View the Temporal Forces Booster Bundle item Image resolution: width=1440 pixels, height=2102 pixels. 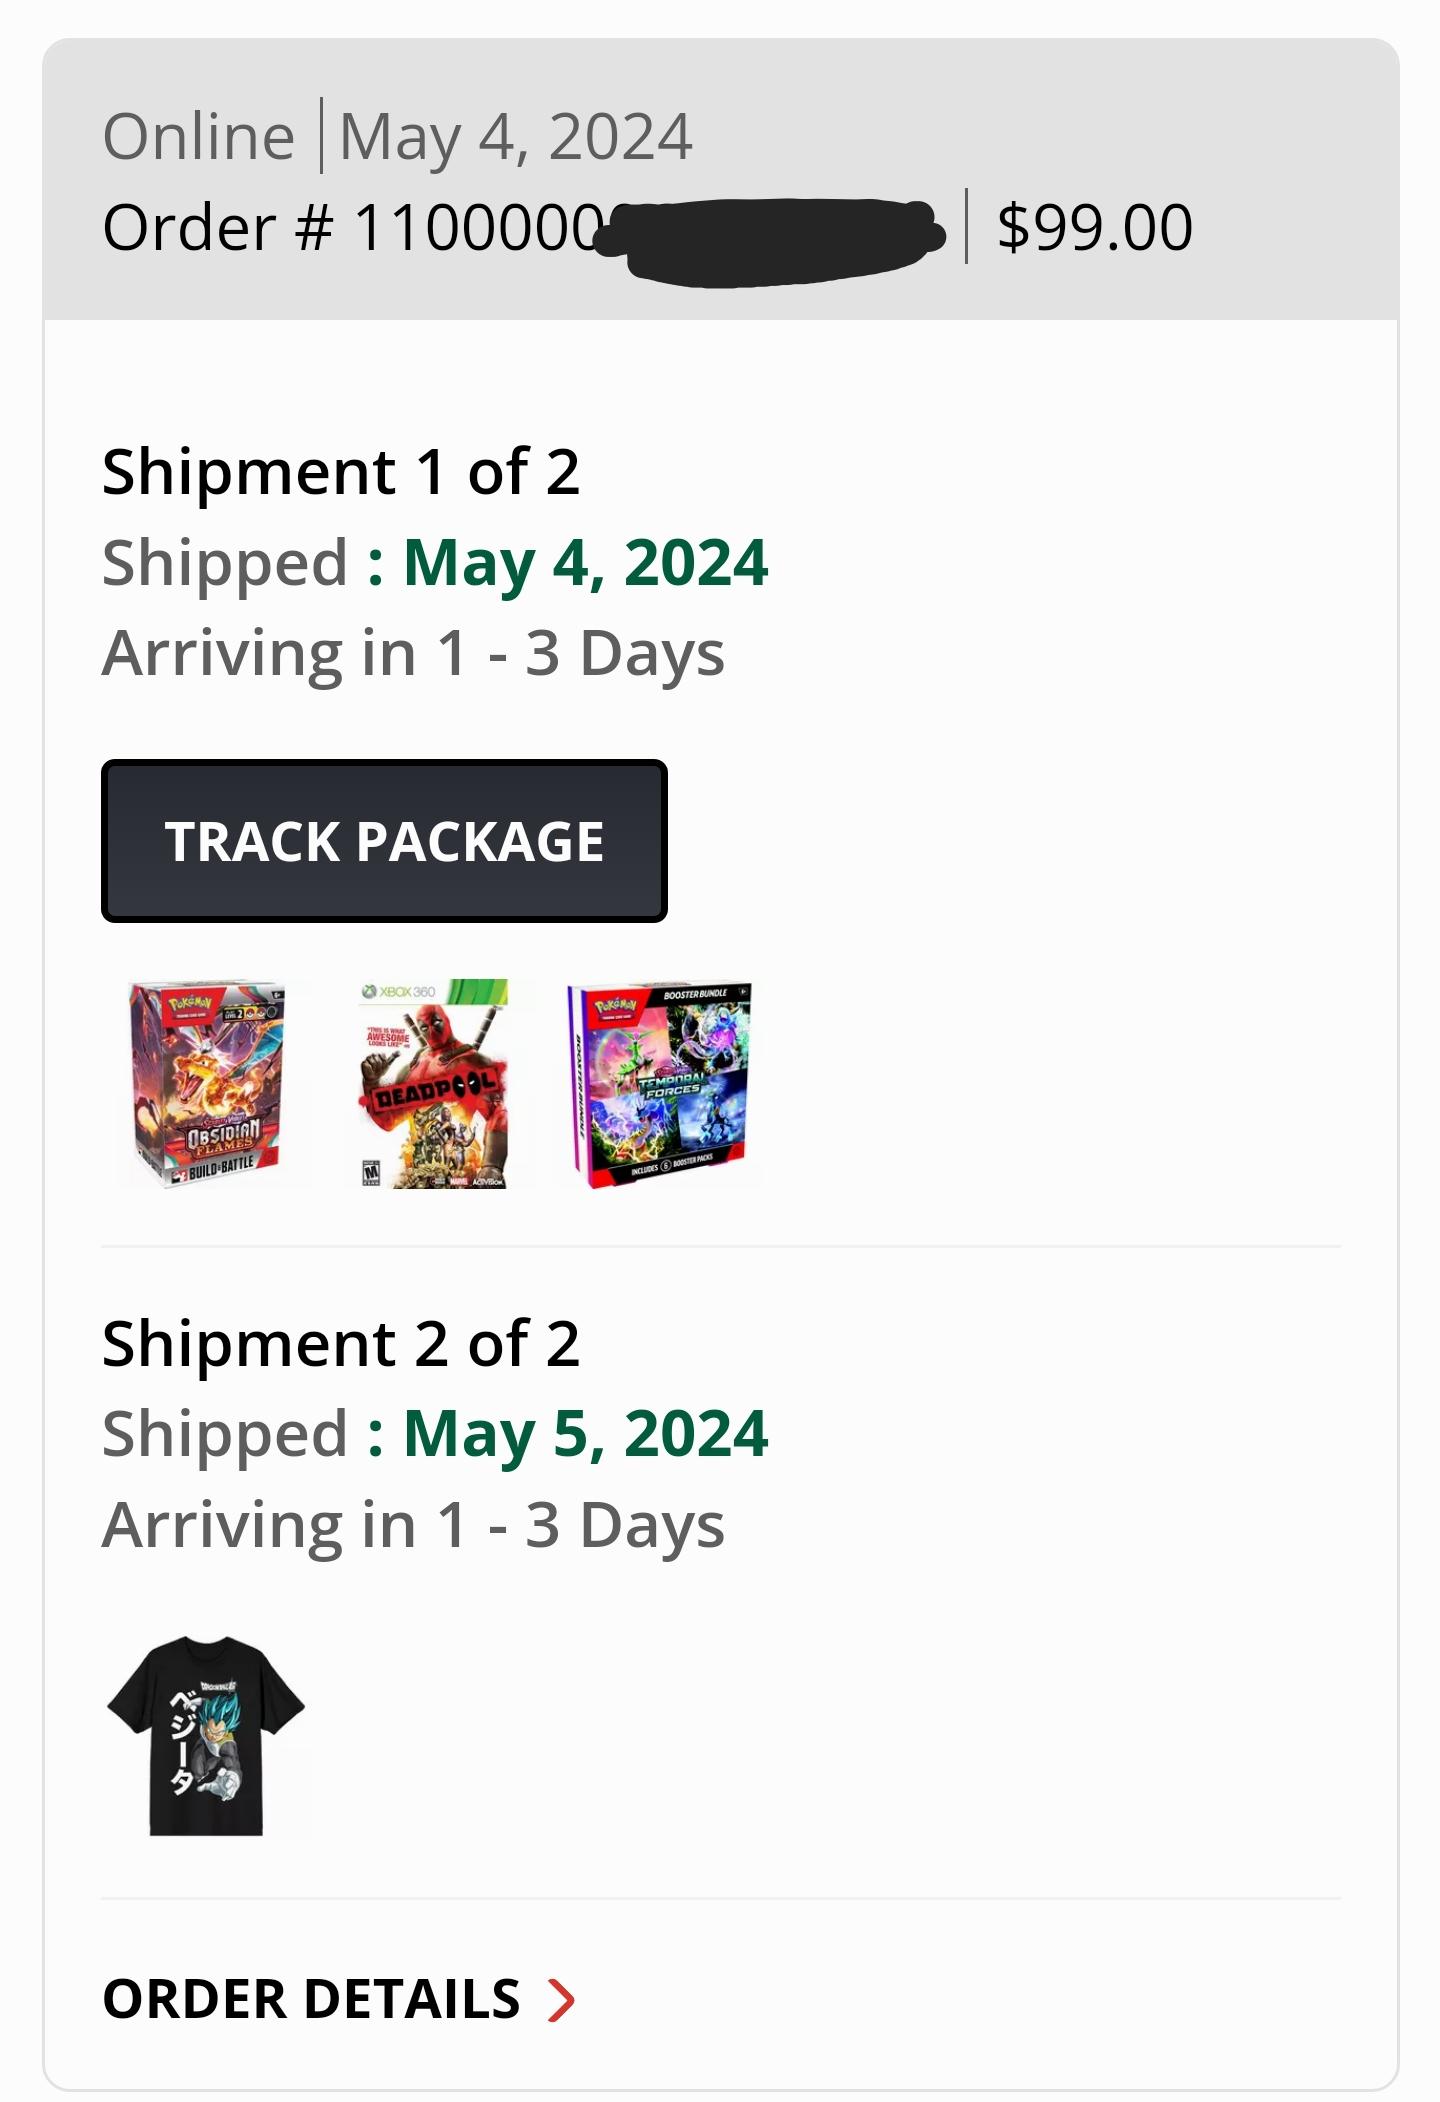[660, 1084]
